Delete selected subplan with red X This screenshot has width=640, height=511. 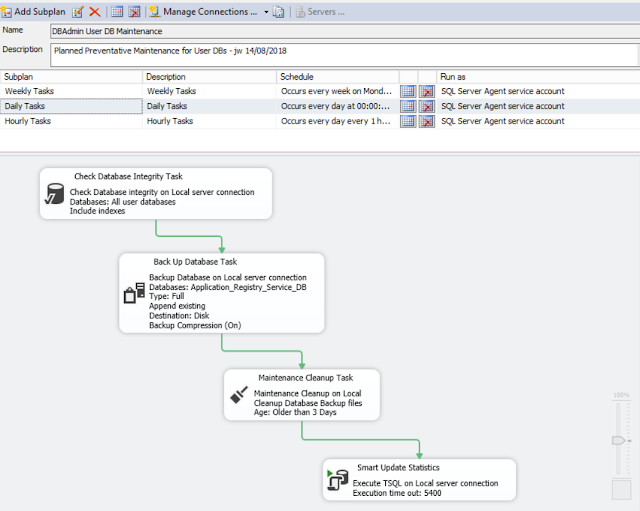(x=95, y=12)
